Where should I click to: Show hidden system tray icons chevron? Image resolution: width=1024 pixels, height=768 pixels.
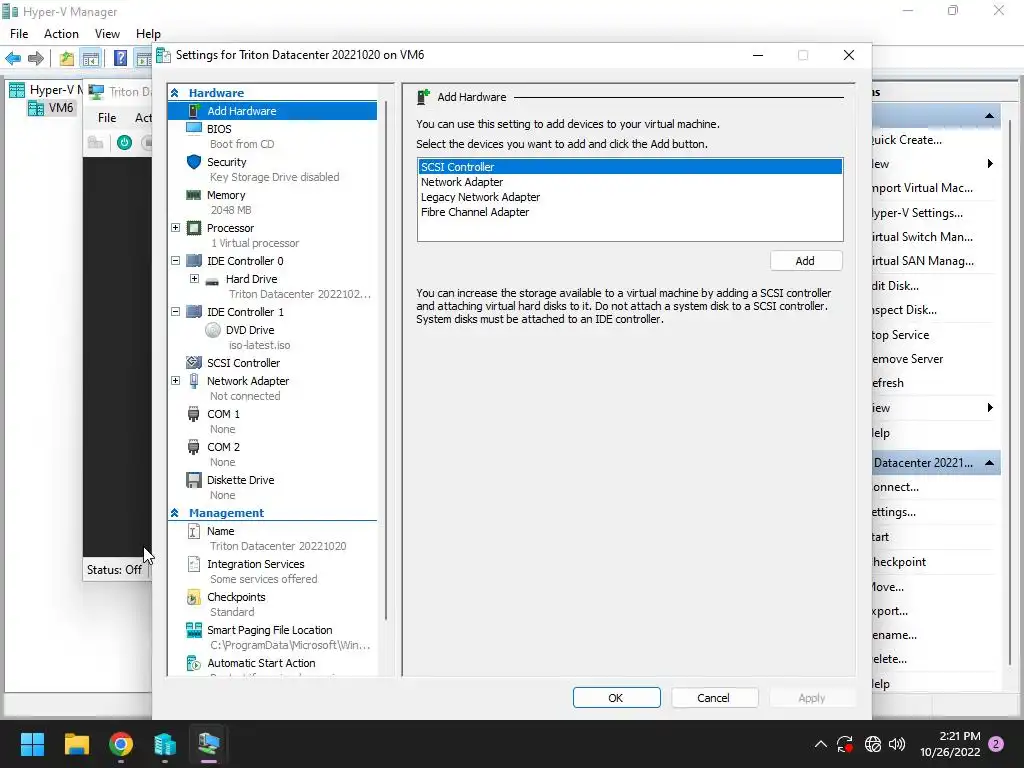(821, 744)
